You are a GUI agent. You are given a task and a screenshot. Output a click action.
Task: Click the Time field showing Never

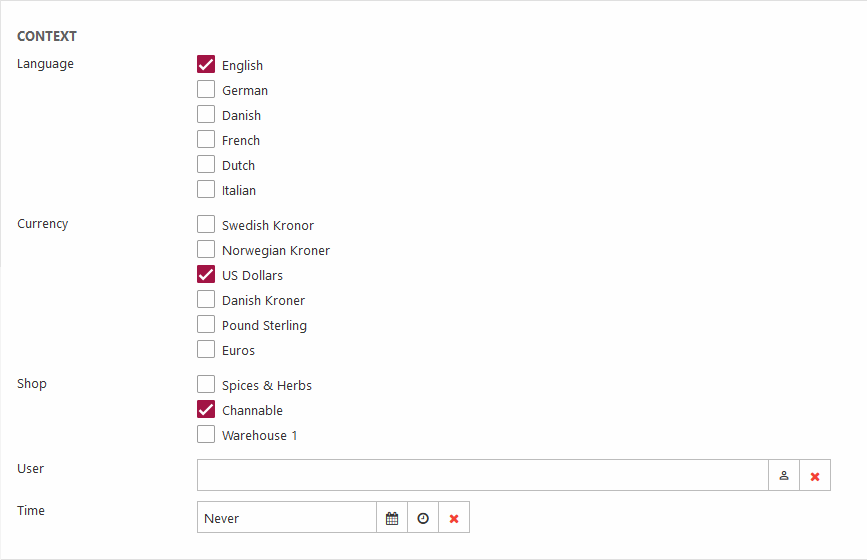click(x=286, y=518)
